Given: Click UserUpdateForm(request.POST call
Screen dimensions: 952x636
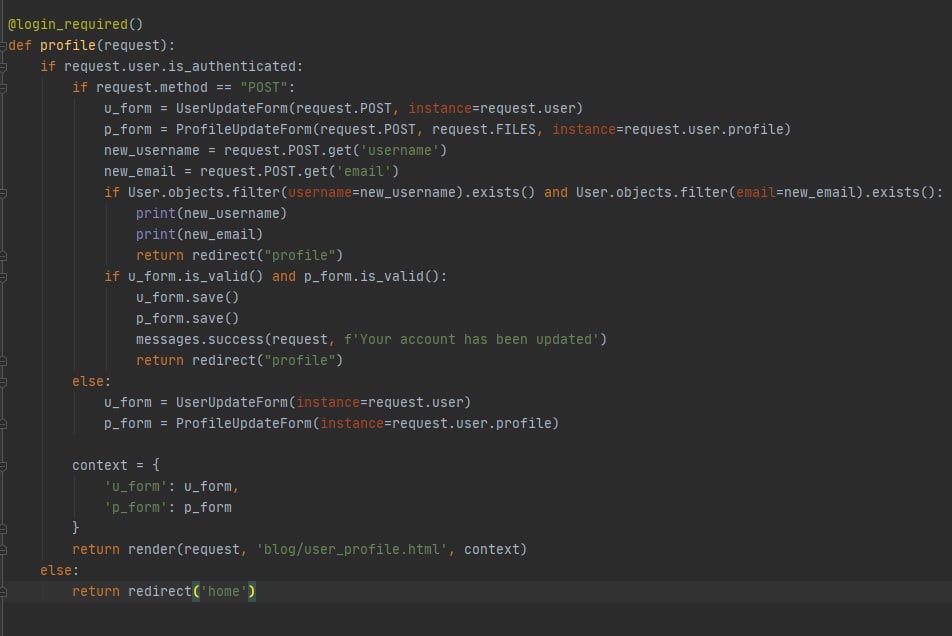Looking at the screenshot, I should [x=284, y=108].
